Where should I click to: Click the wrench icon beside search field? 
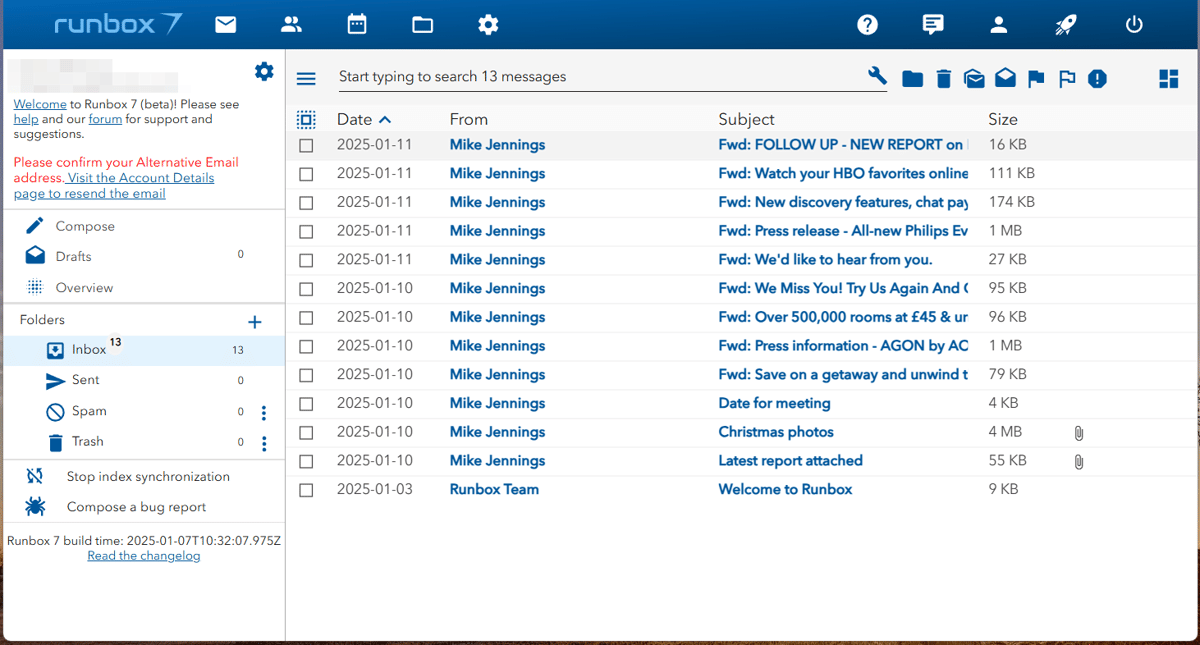tap(877, 77)
